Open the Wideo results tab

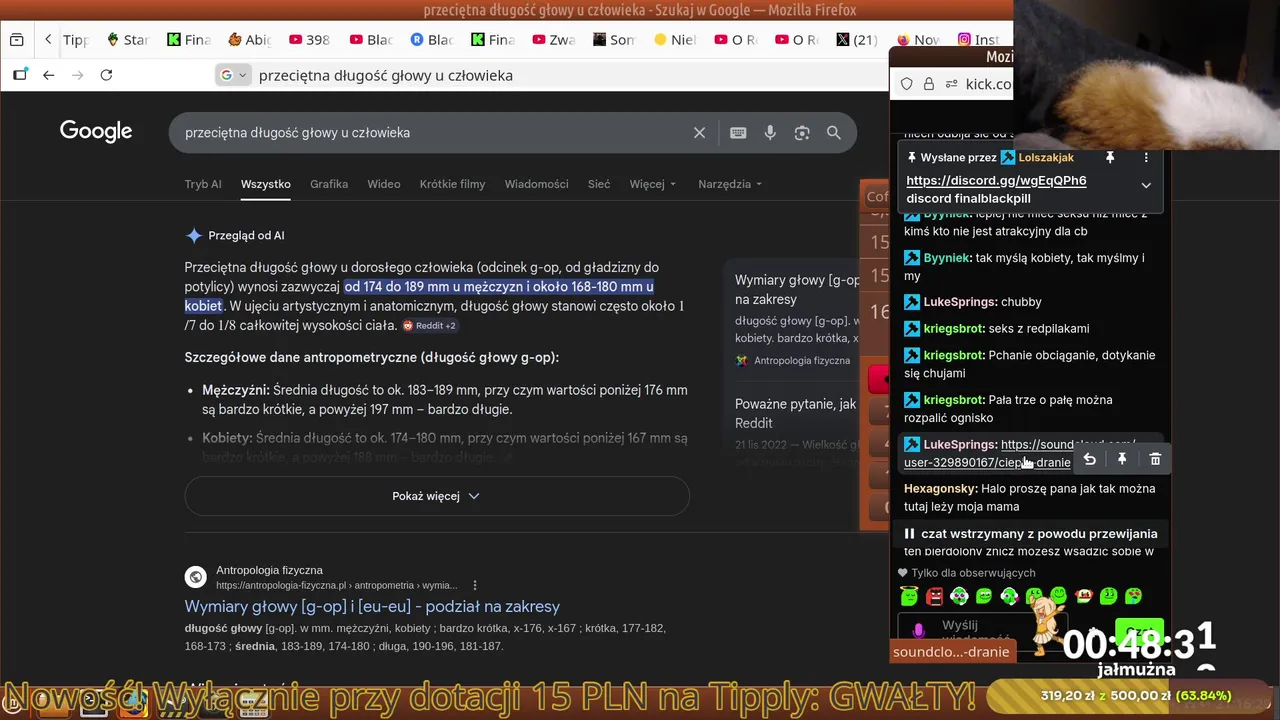point(384,184)
